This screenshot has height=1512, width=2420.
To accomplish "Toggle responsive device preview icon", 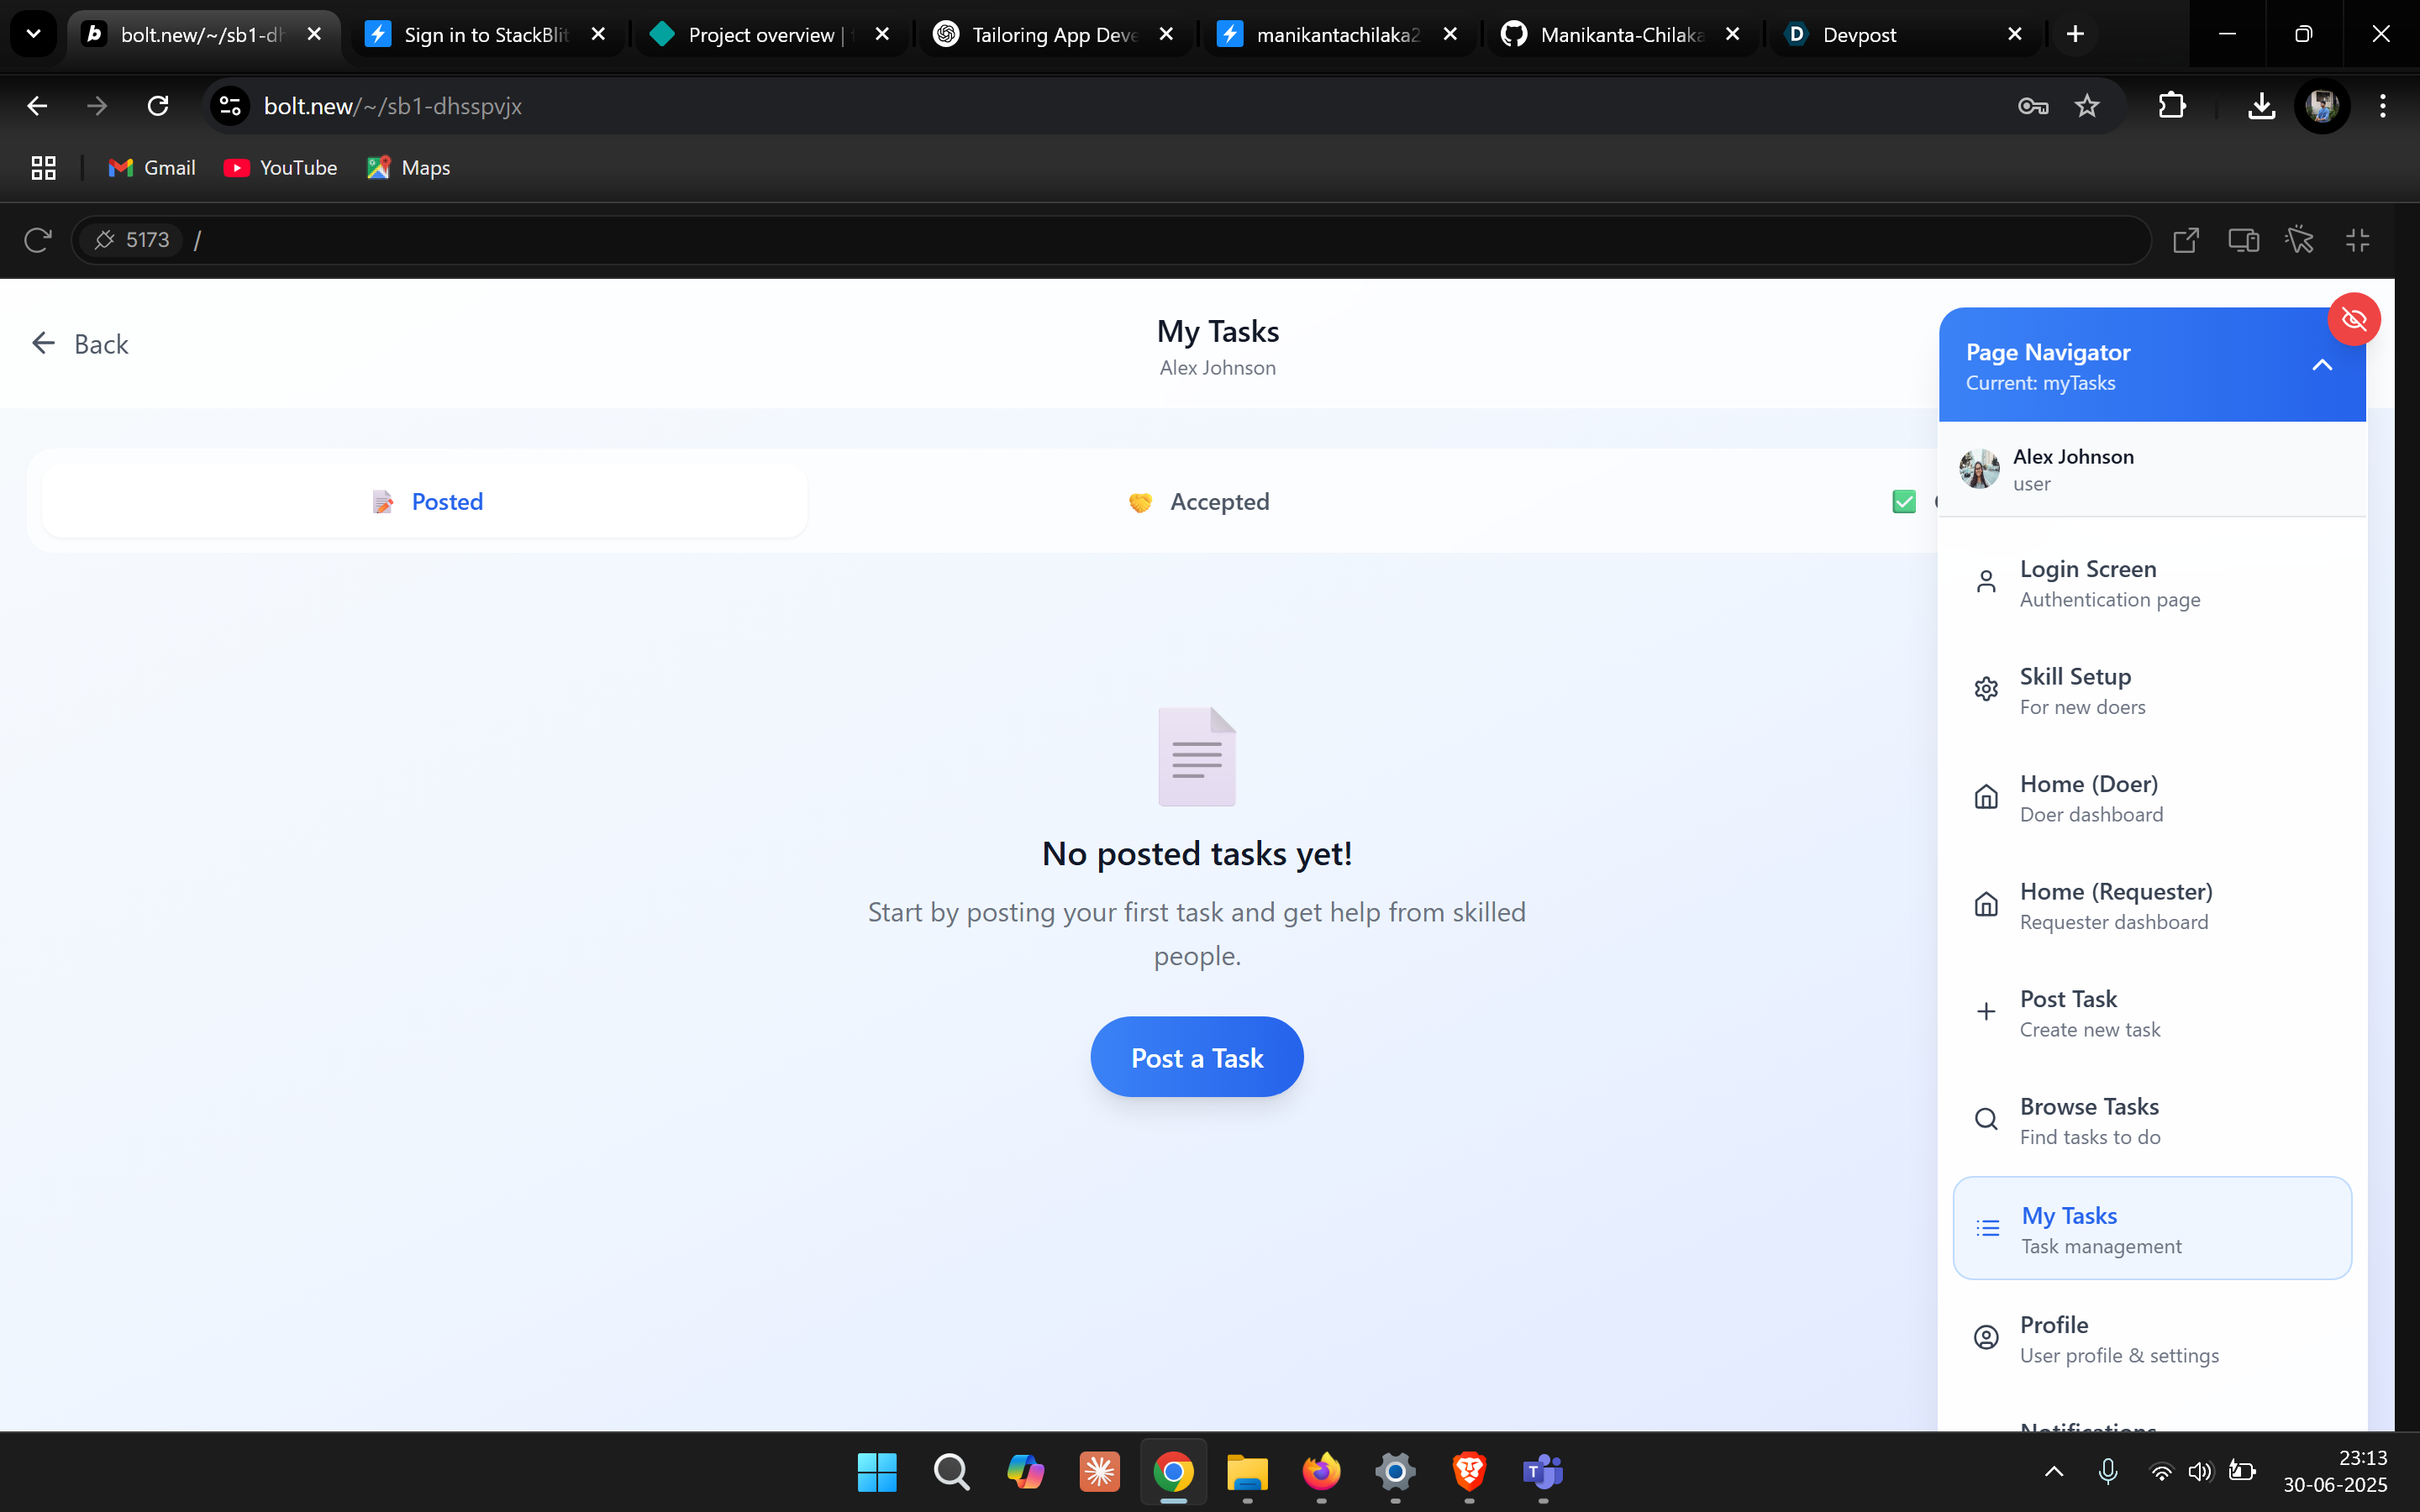I will [x=2243, y=240].
